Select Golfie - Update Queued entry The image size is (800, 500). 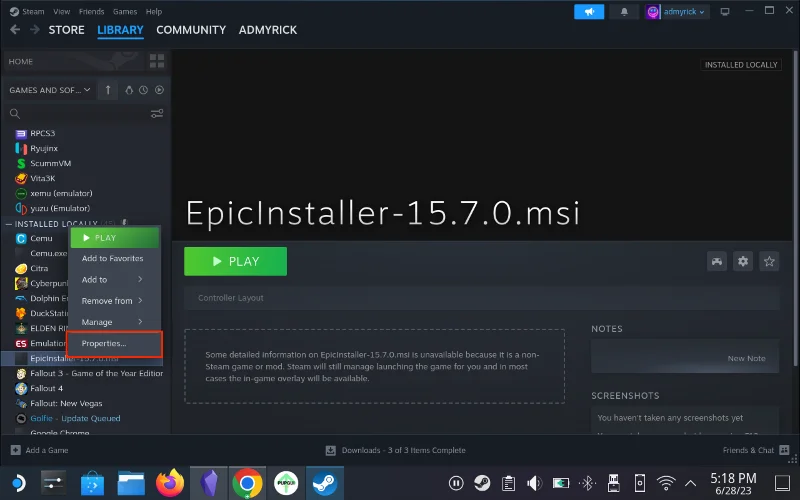coord(75,418)
